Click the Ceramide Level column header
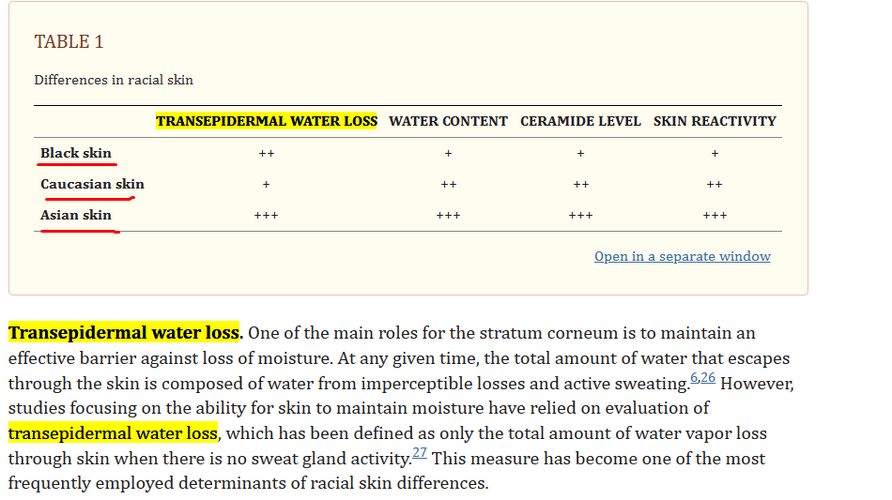This screenshot has width=892, height=500. [x=580, y=121]
